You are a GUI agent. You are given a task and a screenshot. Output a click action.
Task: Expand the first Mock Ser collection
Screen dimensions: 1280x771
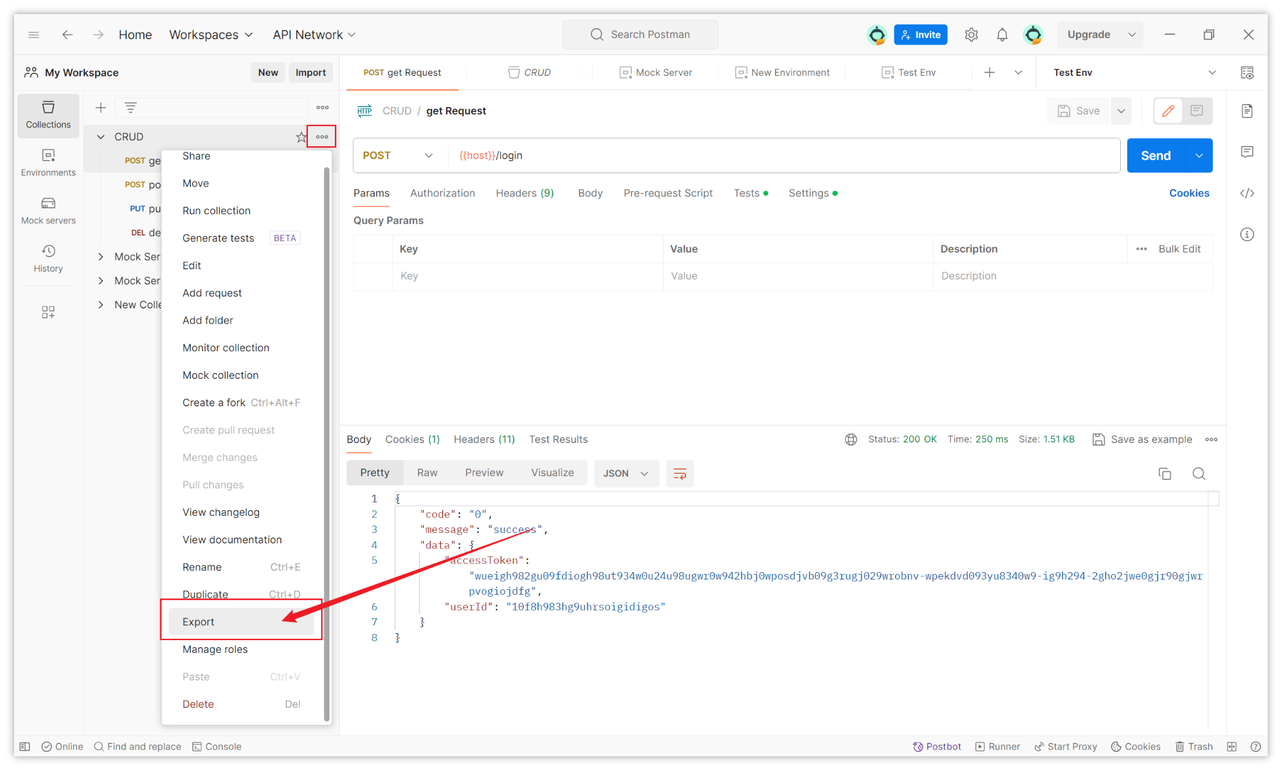coord(101,257)
